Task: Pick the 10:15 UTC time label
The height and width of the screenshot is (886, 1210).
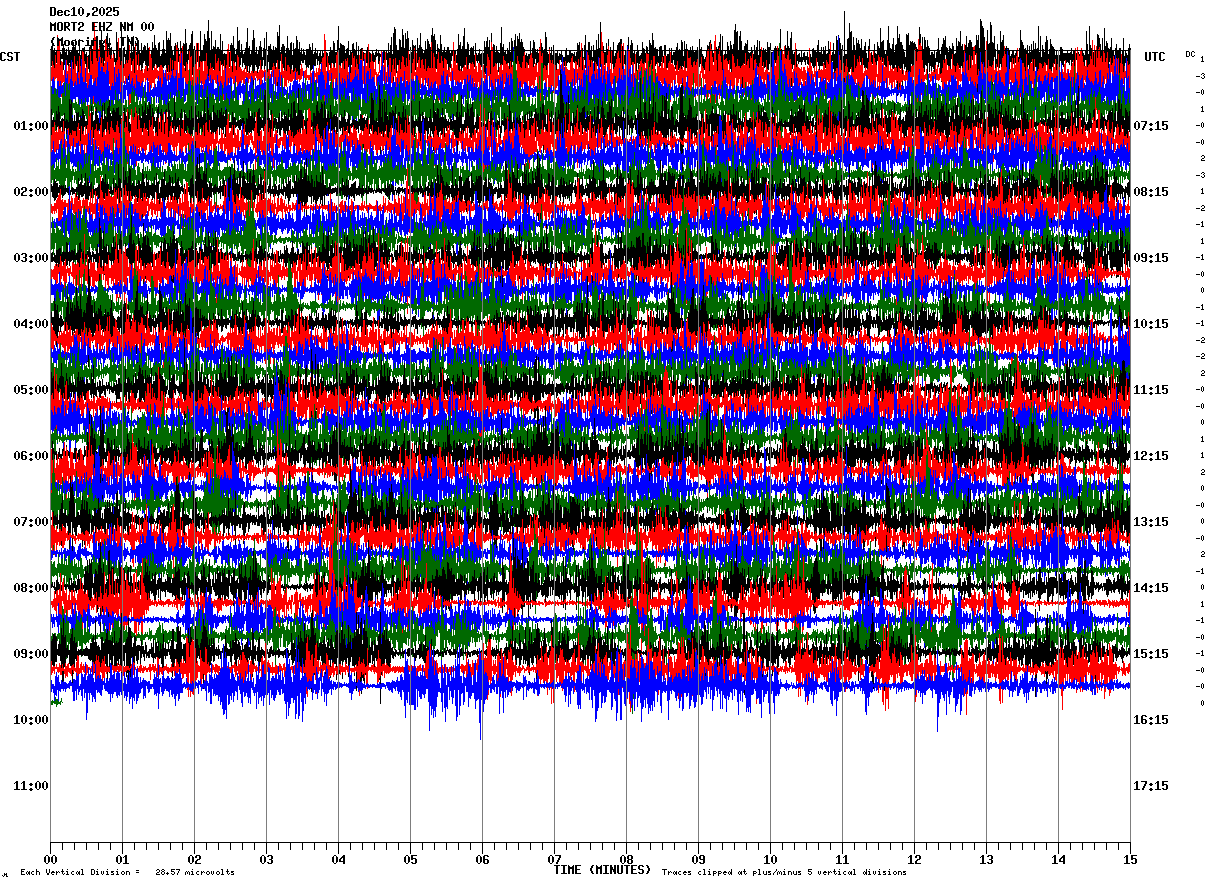Action: [1151, 324]
